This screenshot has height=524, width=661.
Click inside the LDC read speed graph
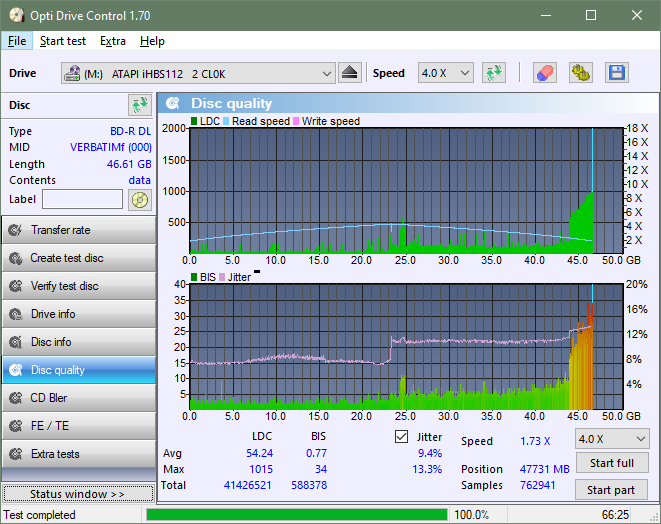(406, 190)
